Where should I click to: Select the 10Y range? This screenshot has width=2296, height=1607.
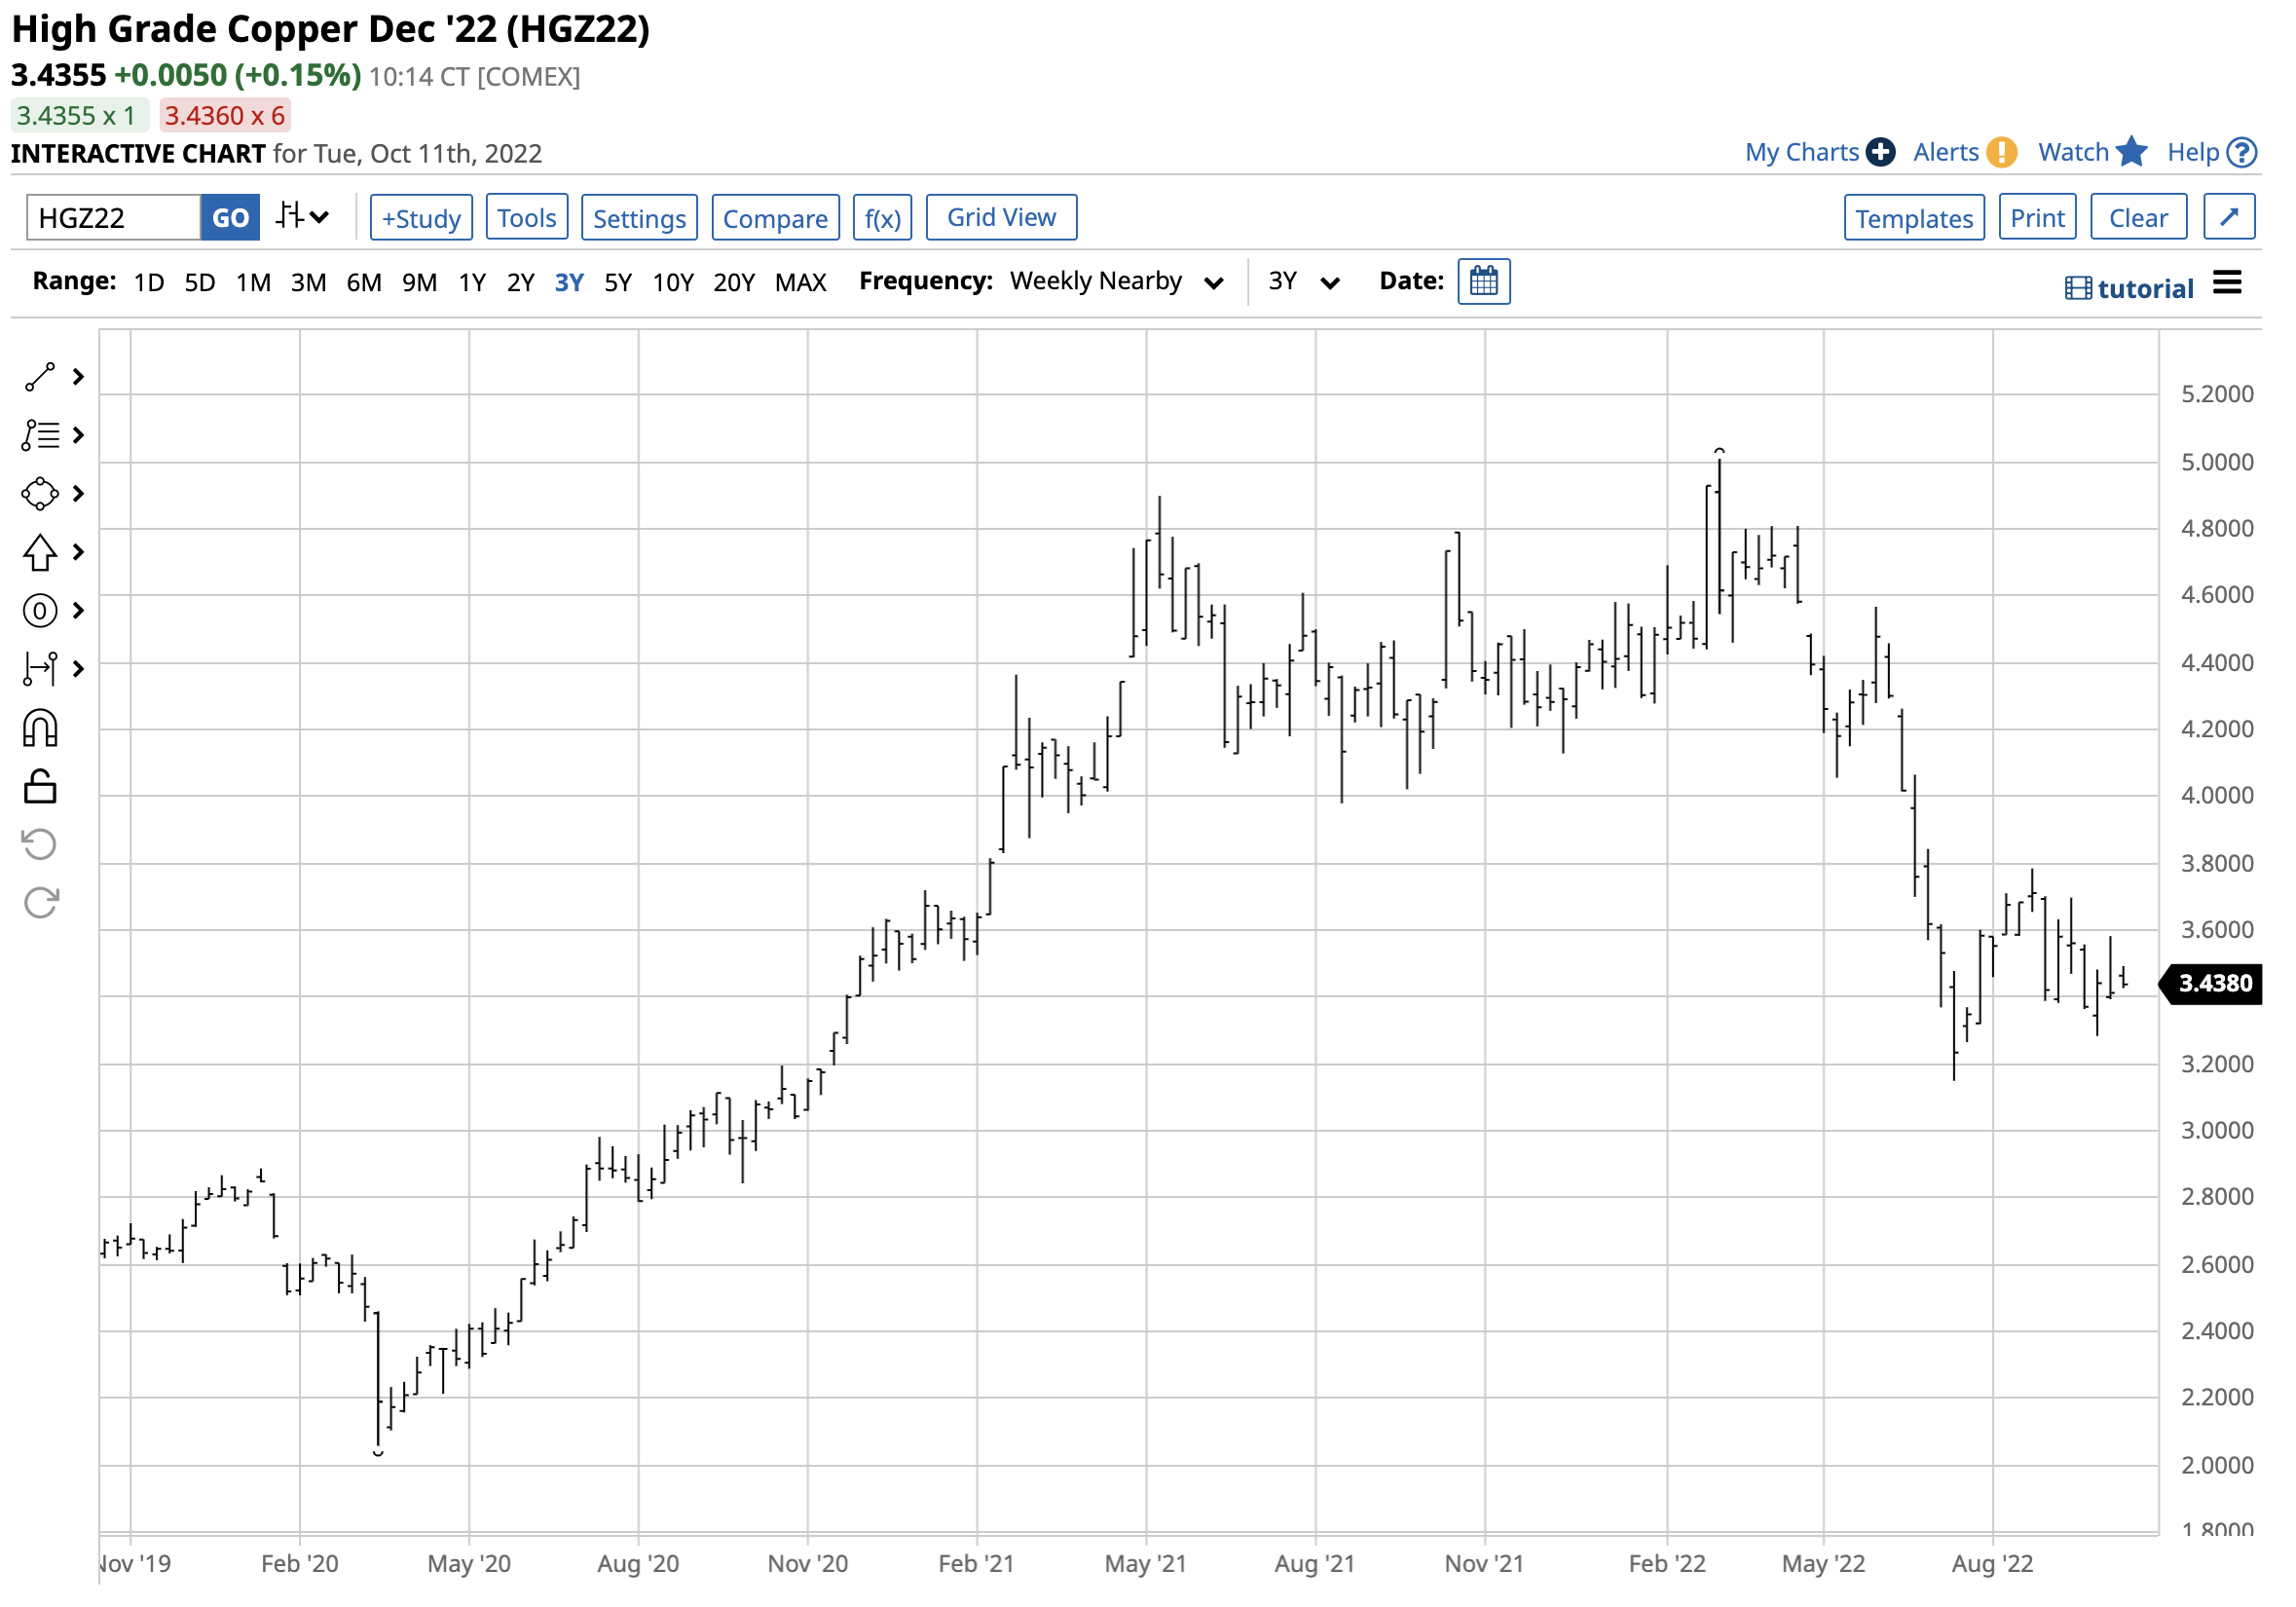pos(673,282)
